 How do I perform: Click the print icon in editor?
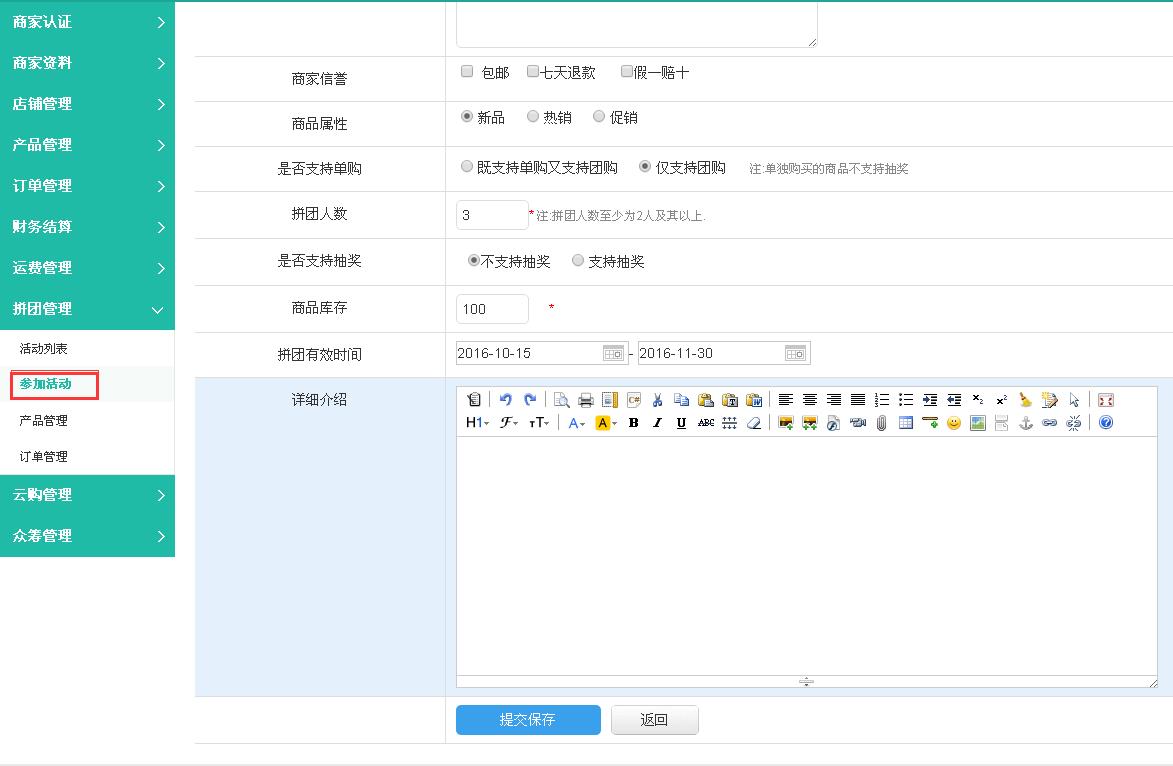pyautogui.click(x=586, y=400)
